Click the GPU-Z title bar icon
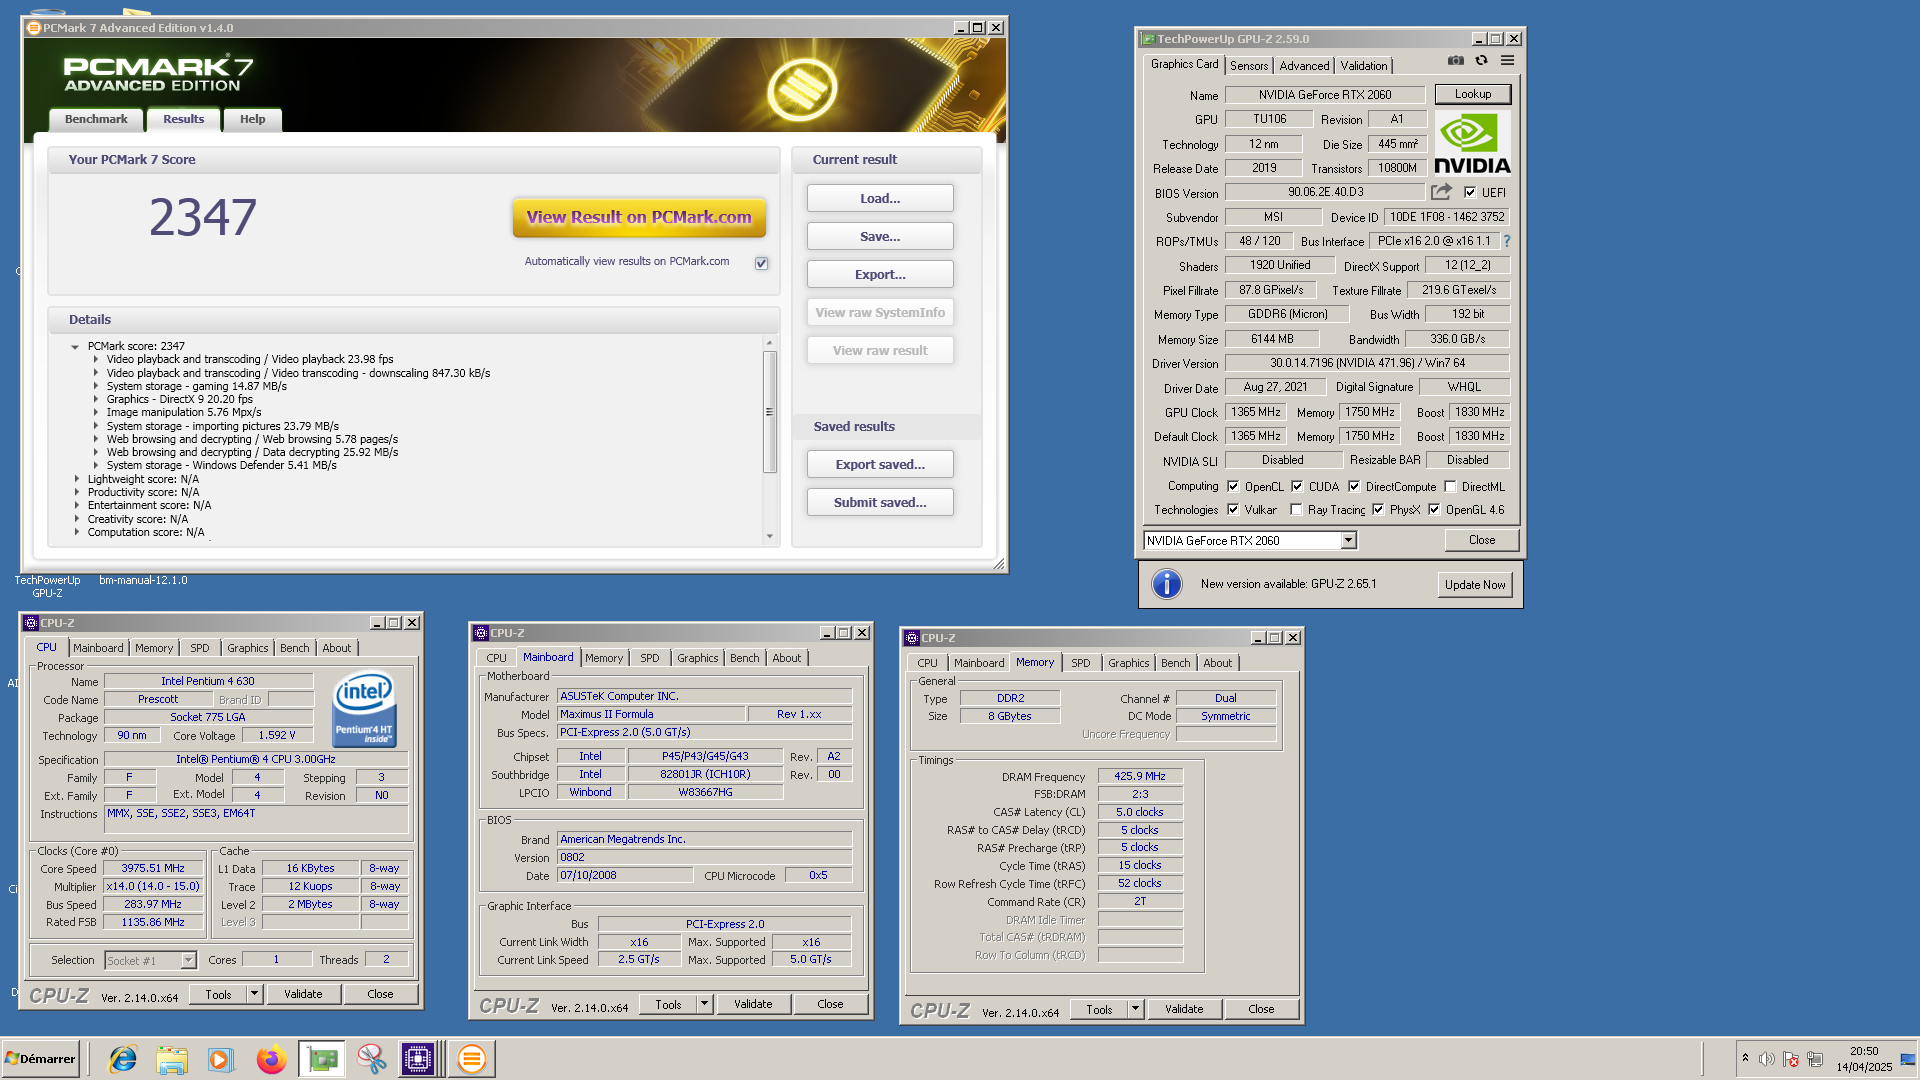1920x1080 pixels. (x=1148, y=39)
